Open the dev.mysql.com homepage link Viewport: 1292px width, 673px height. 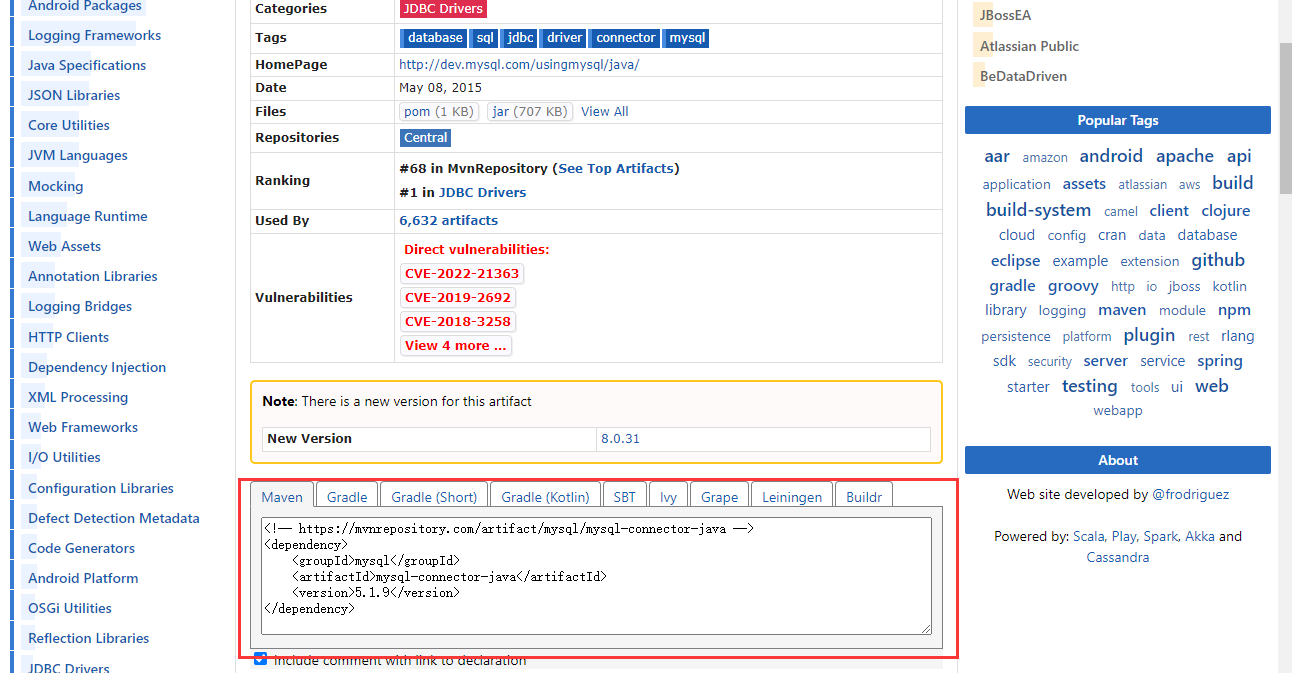(519, 64)
